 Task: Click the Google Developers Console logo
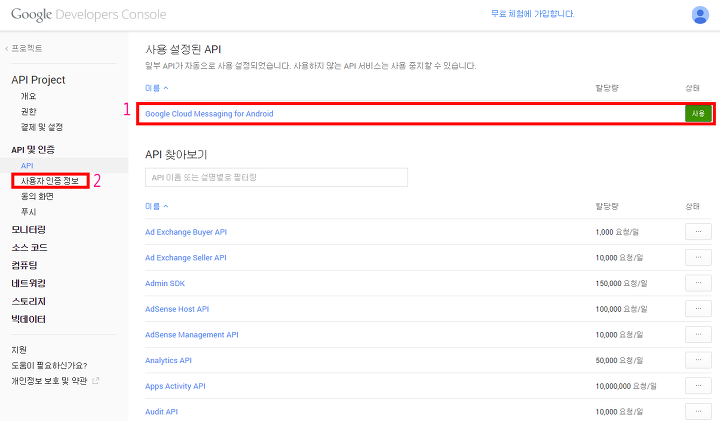(x=89, y=14)
